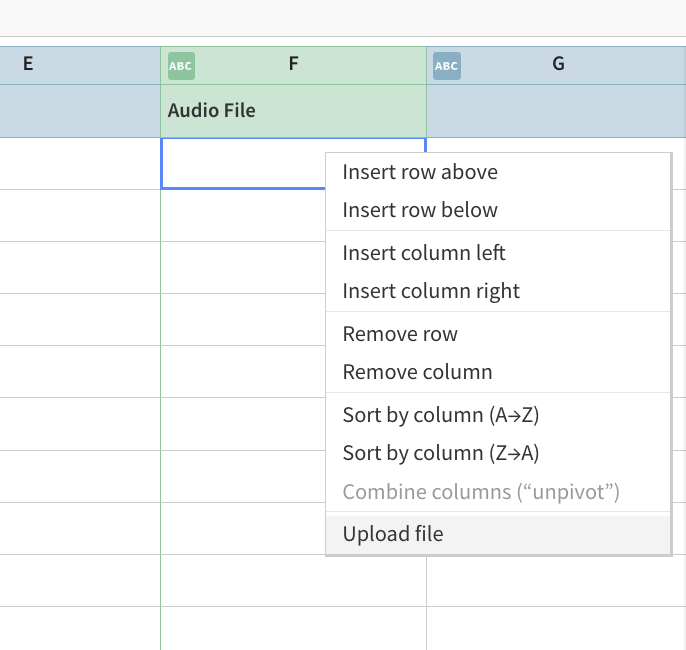Click the empty column name cell under G

556,111
